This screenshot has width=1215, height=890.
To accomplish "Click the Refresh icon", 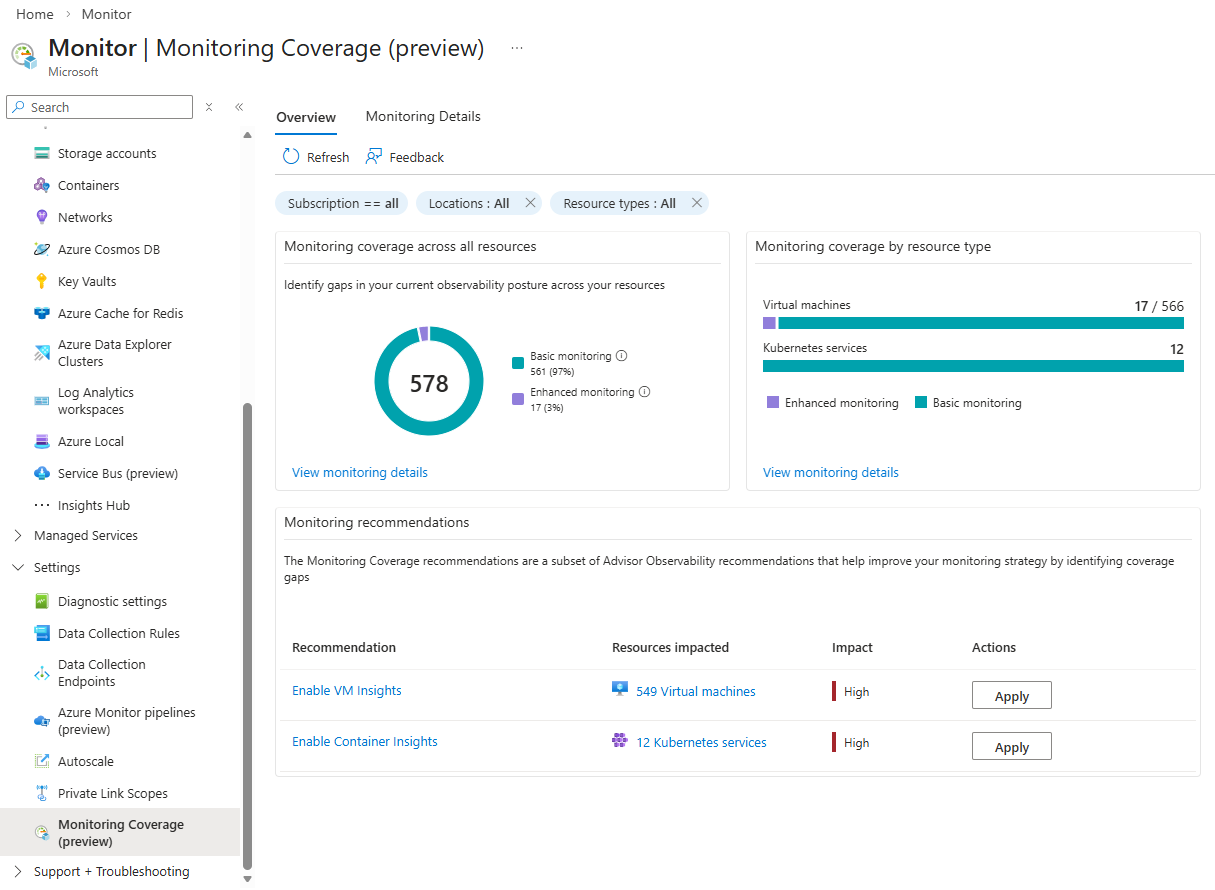I will click(x=290, y=156).
